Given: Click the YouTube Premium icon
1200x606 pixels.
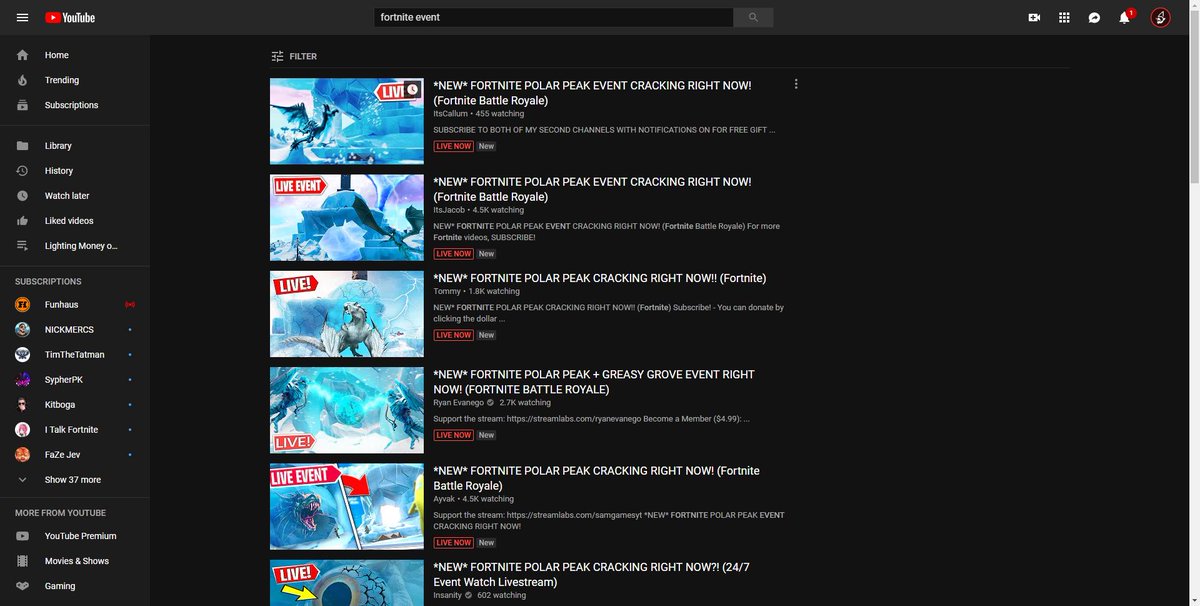Looking at the screenshot, I should (22, 536).
